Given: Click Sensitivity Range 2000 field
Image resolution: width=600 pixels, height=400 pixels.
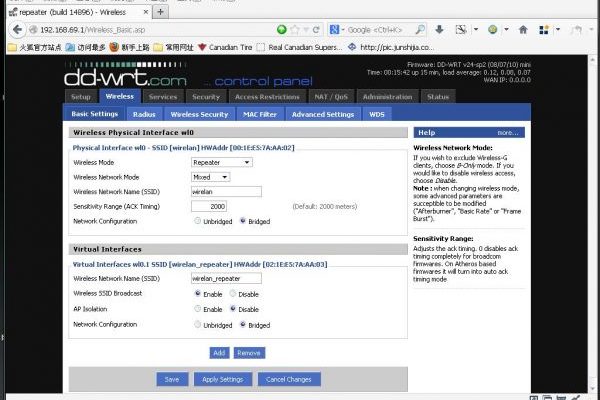Looking at the screenshot, I should [x=209, y=206].
